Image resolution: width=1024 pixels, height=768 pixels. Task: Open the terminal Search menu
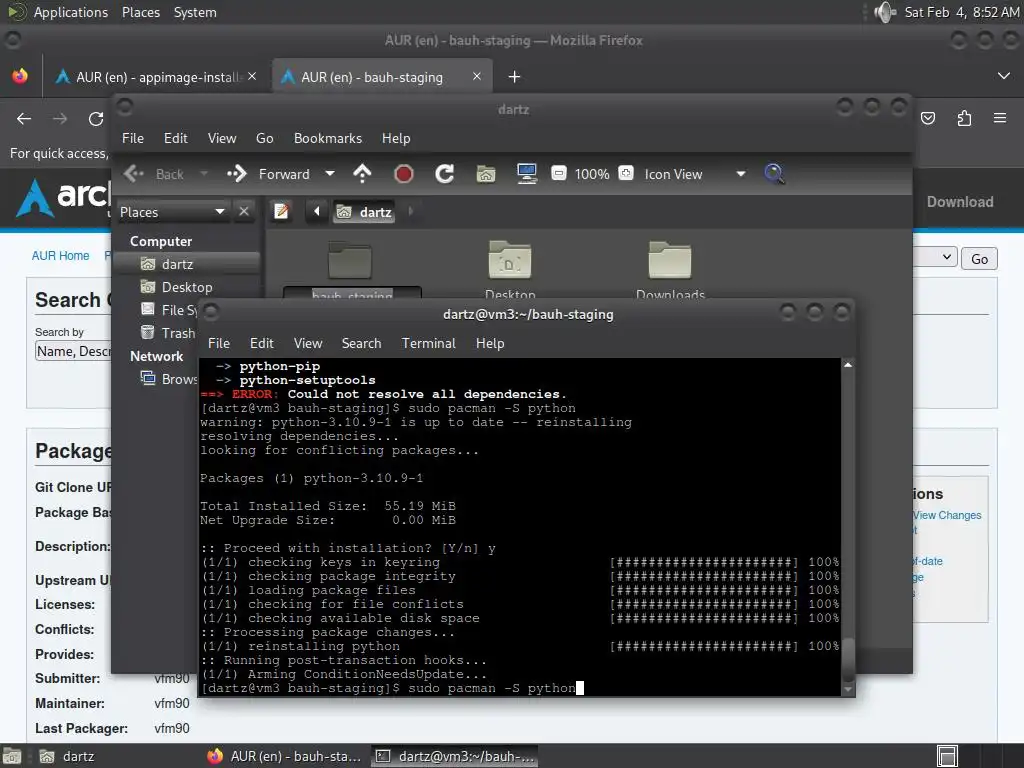coord(361,344)
